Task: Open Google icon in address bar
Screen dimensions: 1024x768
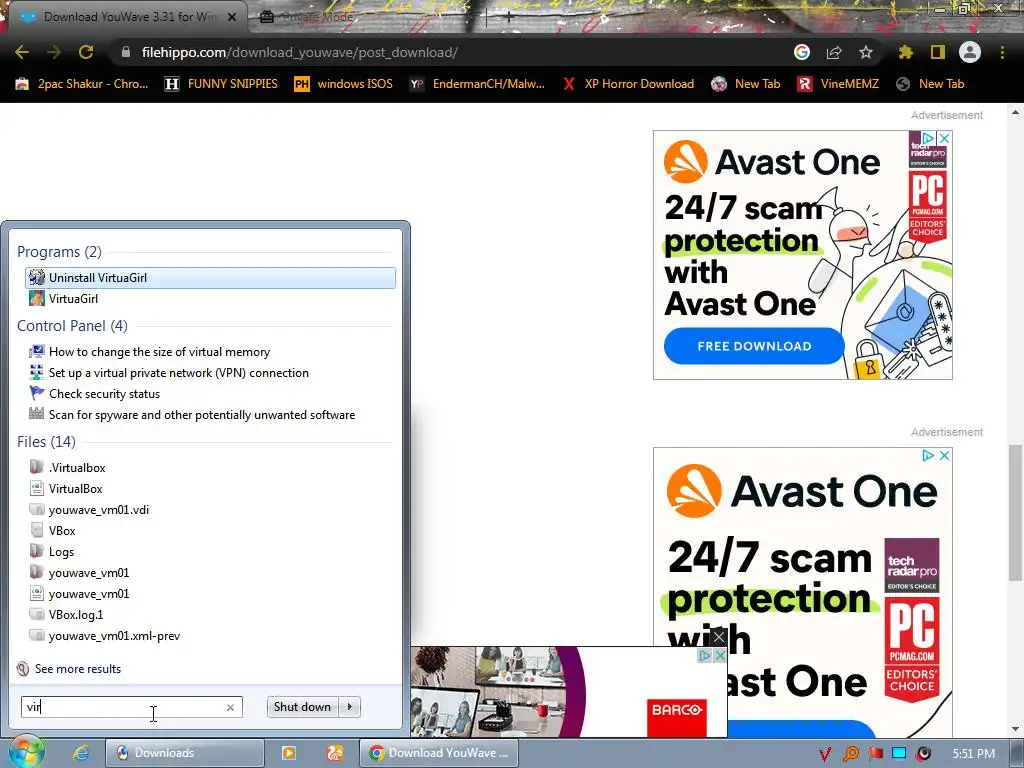Action: pyautogui.click(x=802, y=52)
